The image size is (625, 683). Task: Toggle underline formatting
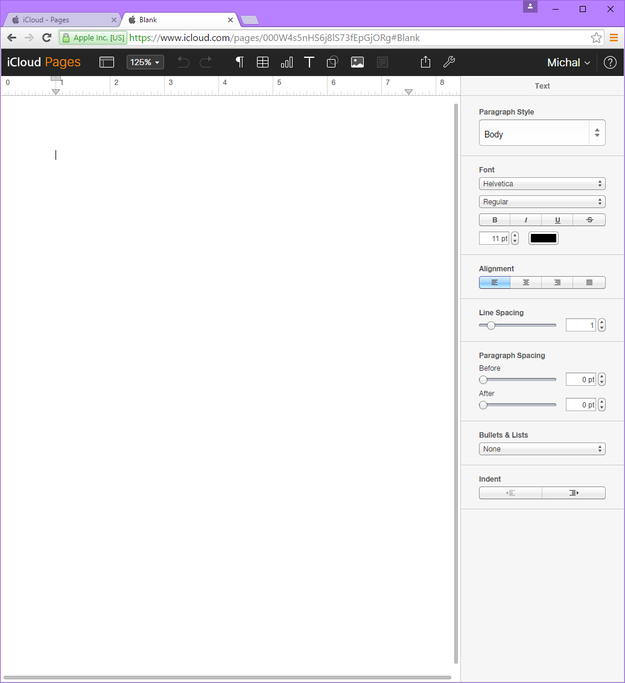[557, 220]
